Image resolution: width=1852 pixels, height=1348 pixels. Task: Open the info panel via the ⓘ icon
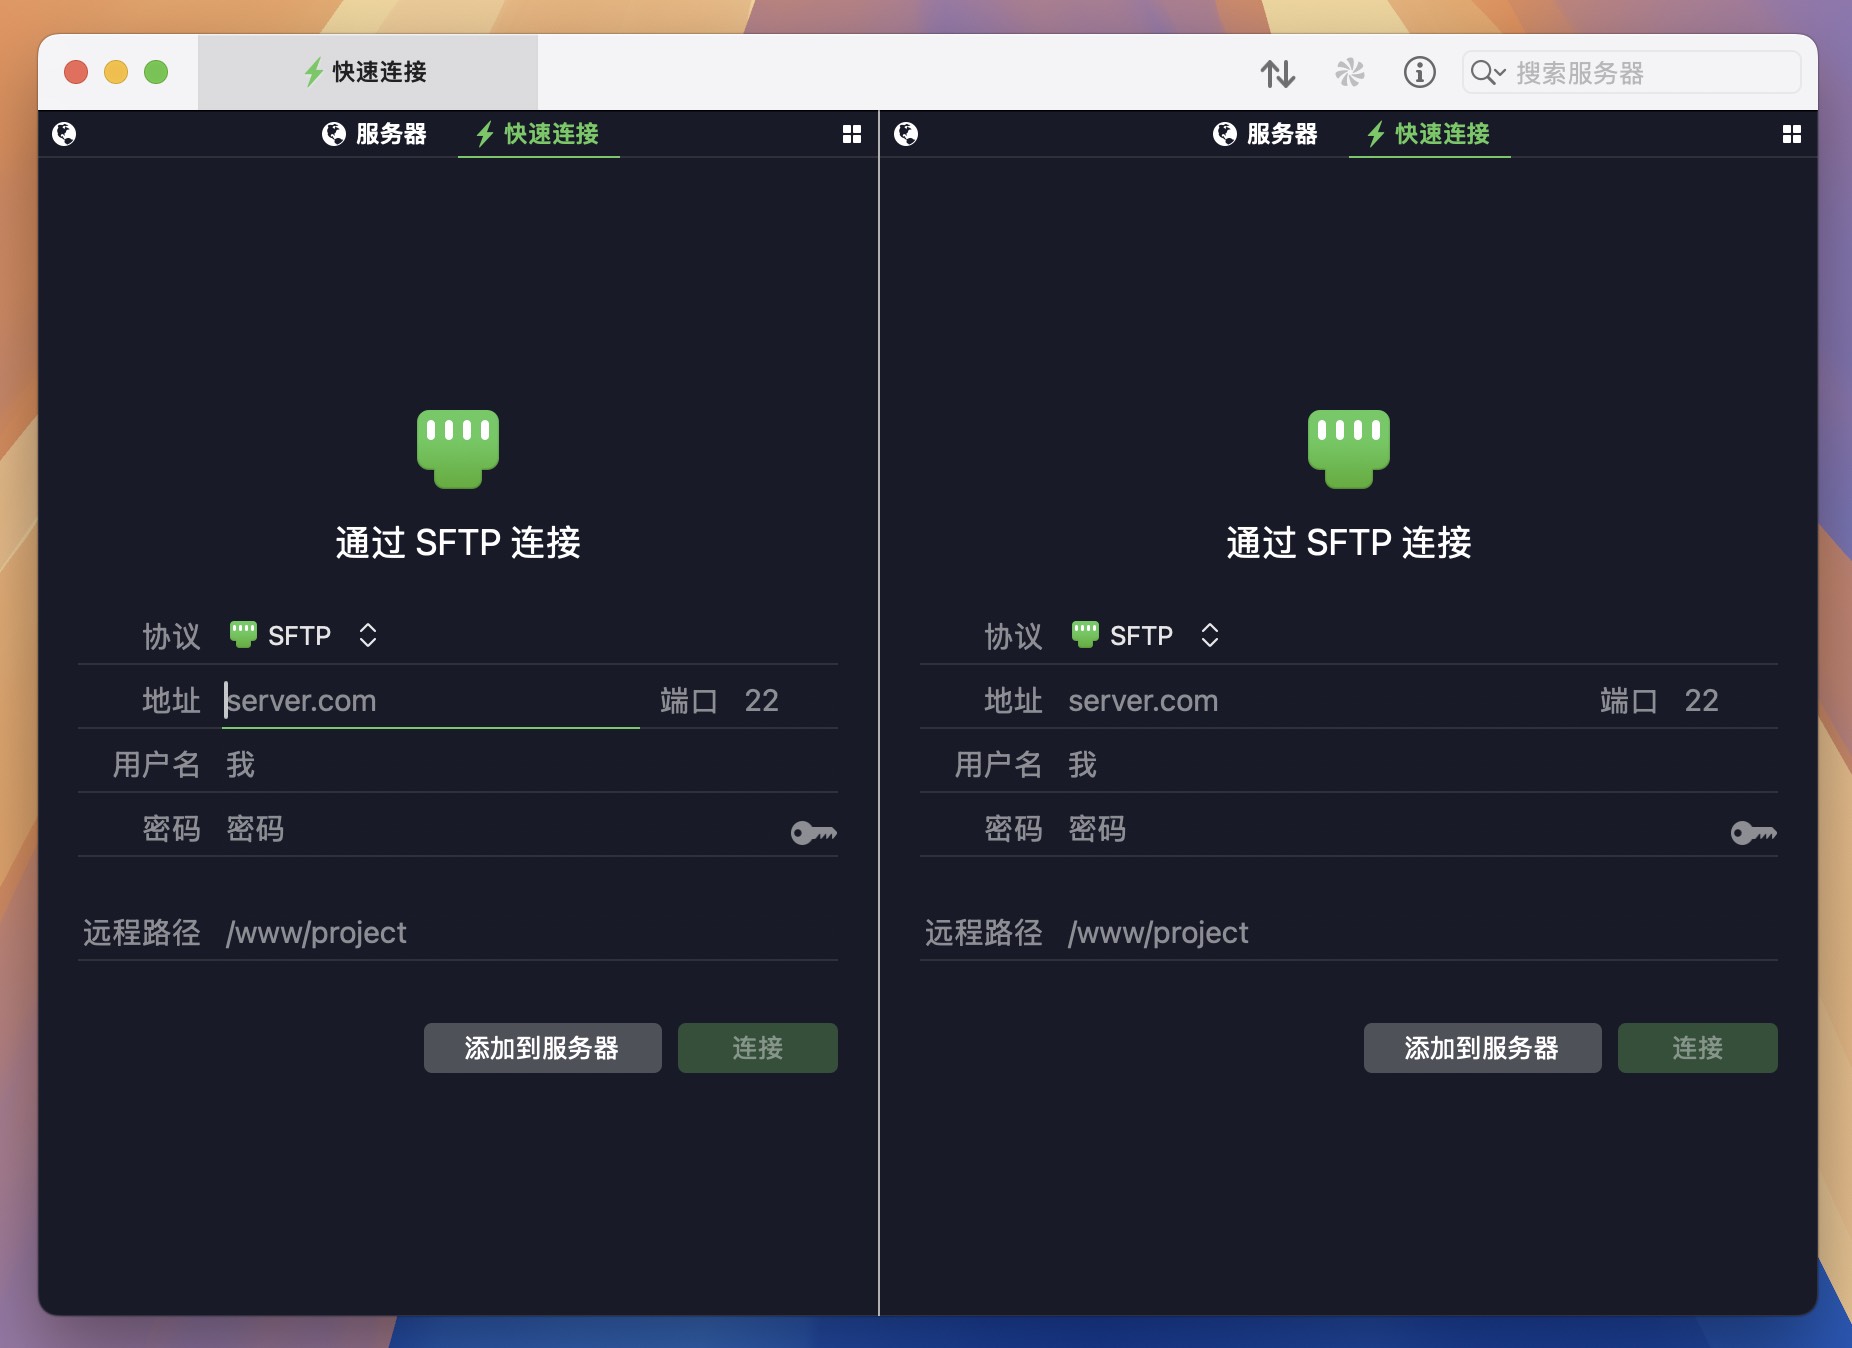coord(1421,72)
